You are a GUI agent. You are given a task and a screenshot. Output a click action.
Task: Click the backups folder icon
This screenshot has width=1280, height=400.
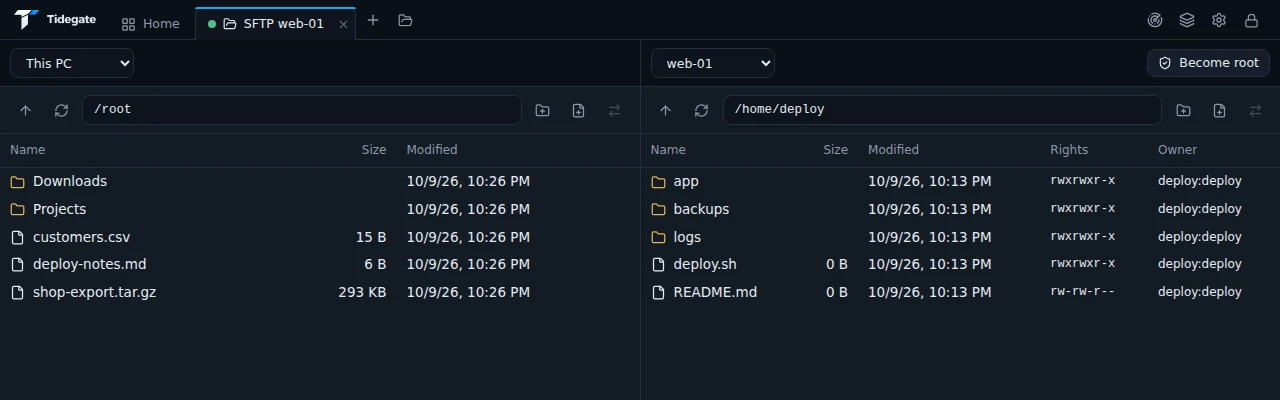[x=658, y=210]
